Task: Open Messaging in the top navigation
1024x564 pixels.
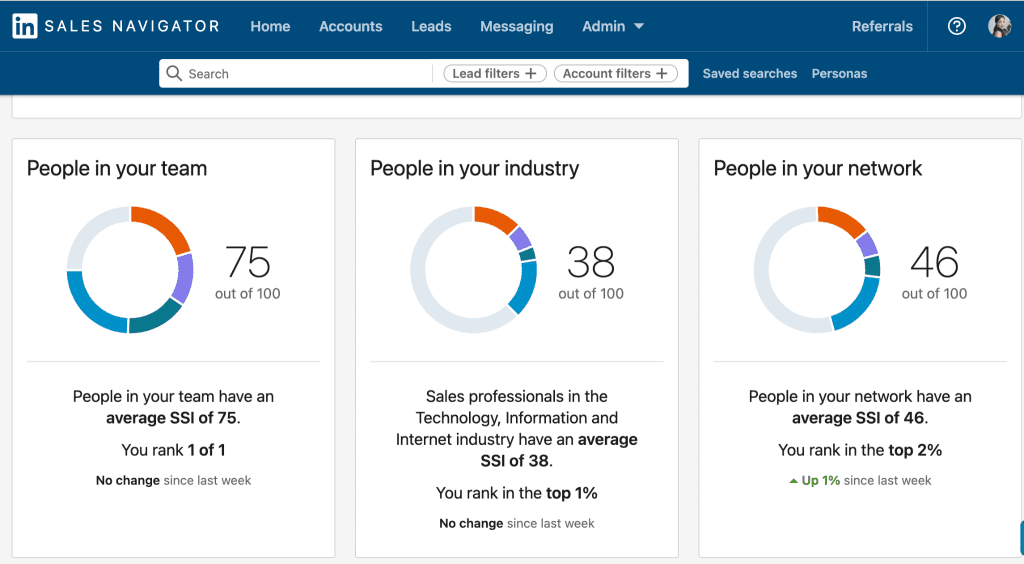Action: (x=517, y=27)
